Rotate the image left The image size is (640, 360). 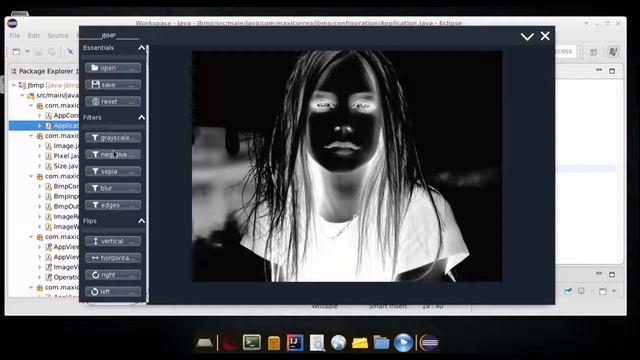(x=113, y=291)
